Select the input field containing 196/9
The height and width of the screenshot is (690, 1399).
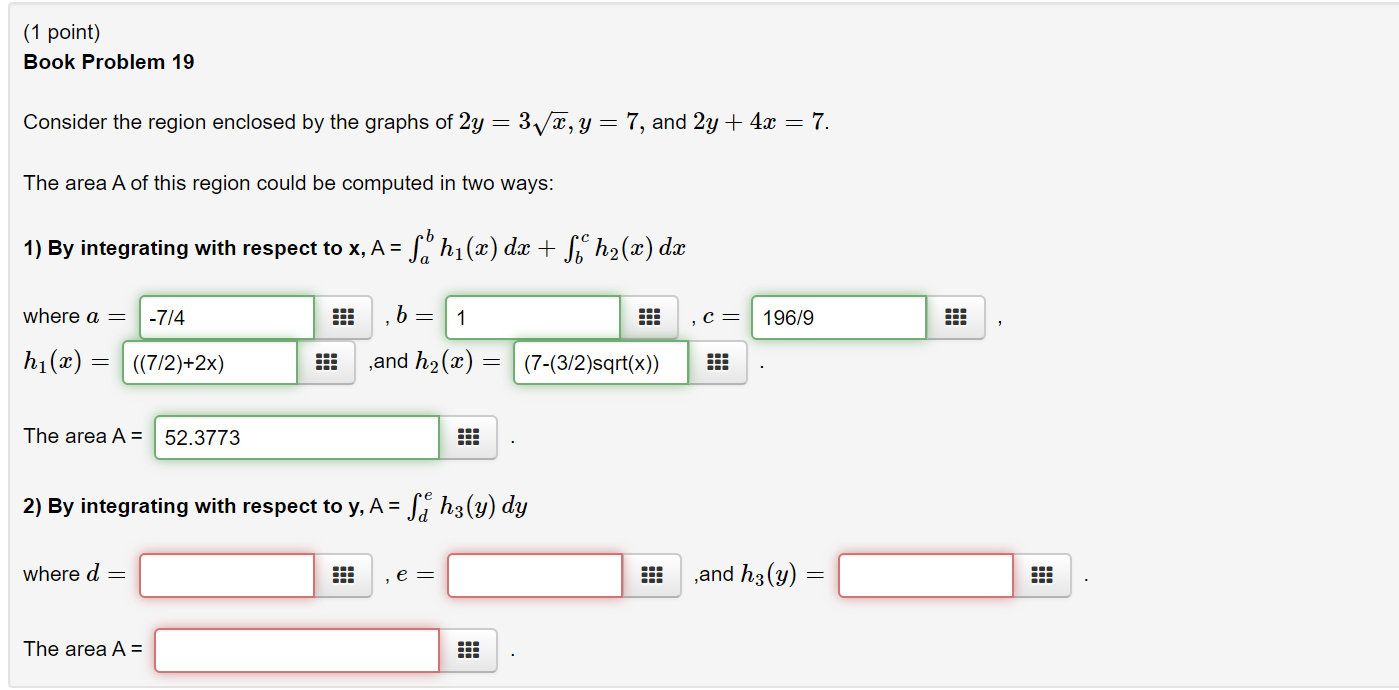pos(838,317)
